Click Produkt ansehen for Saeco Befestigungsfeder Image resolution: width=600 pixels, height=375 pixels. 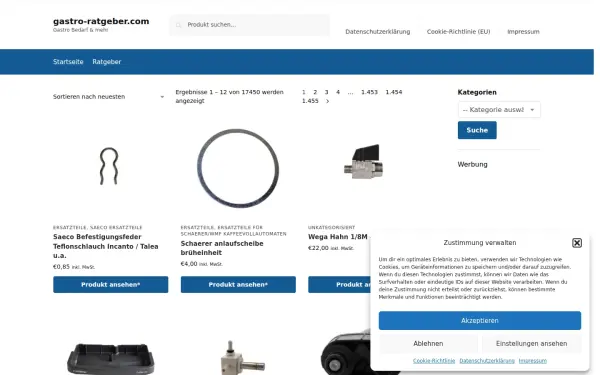pyautogui.click(x=111, y=285)
